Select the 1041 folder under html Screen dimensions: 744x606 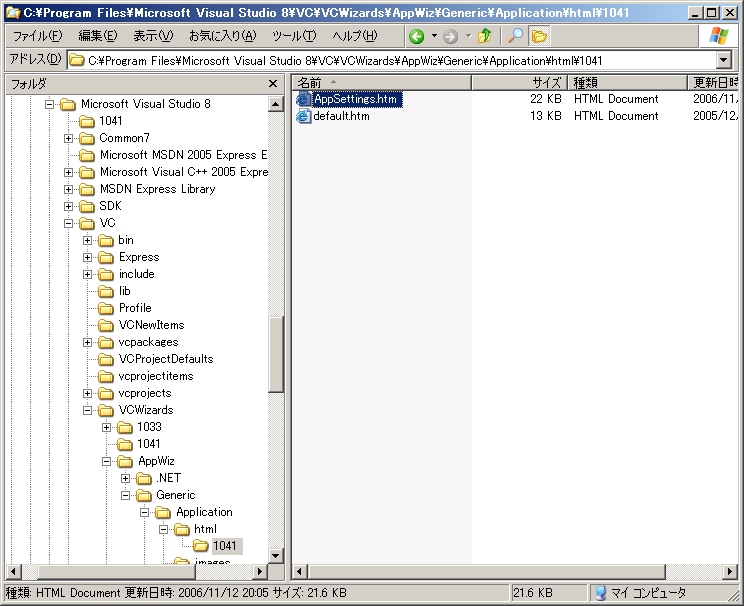[x=225, y=546]
